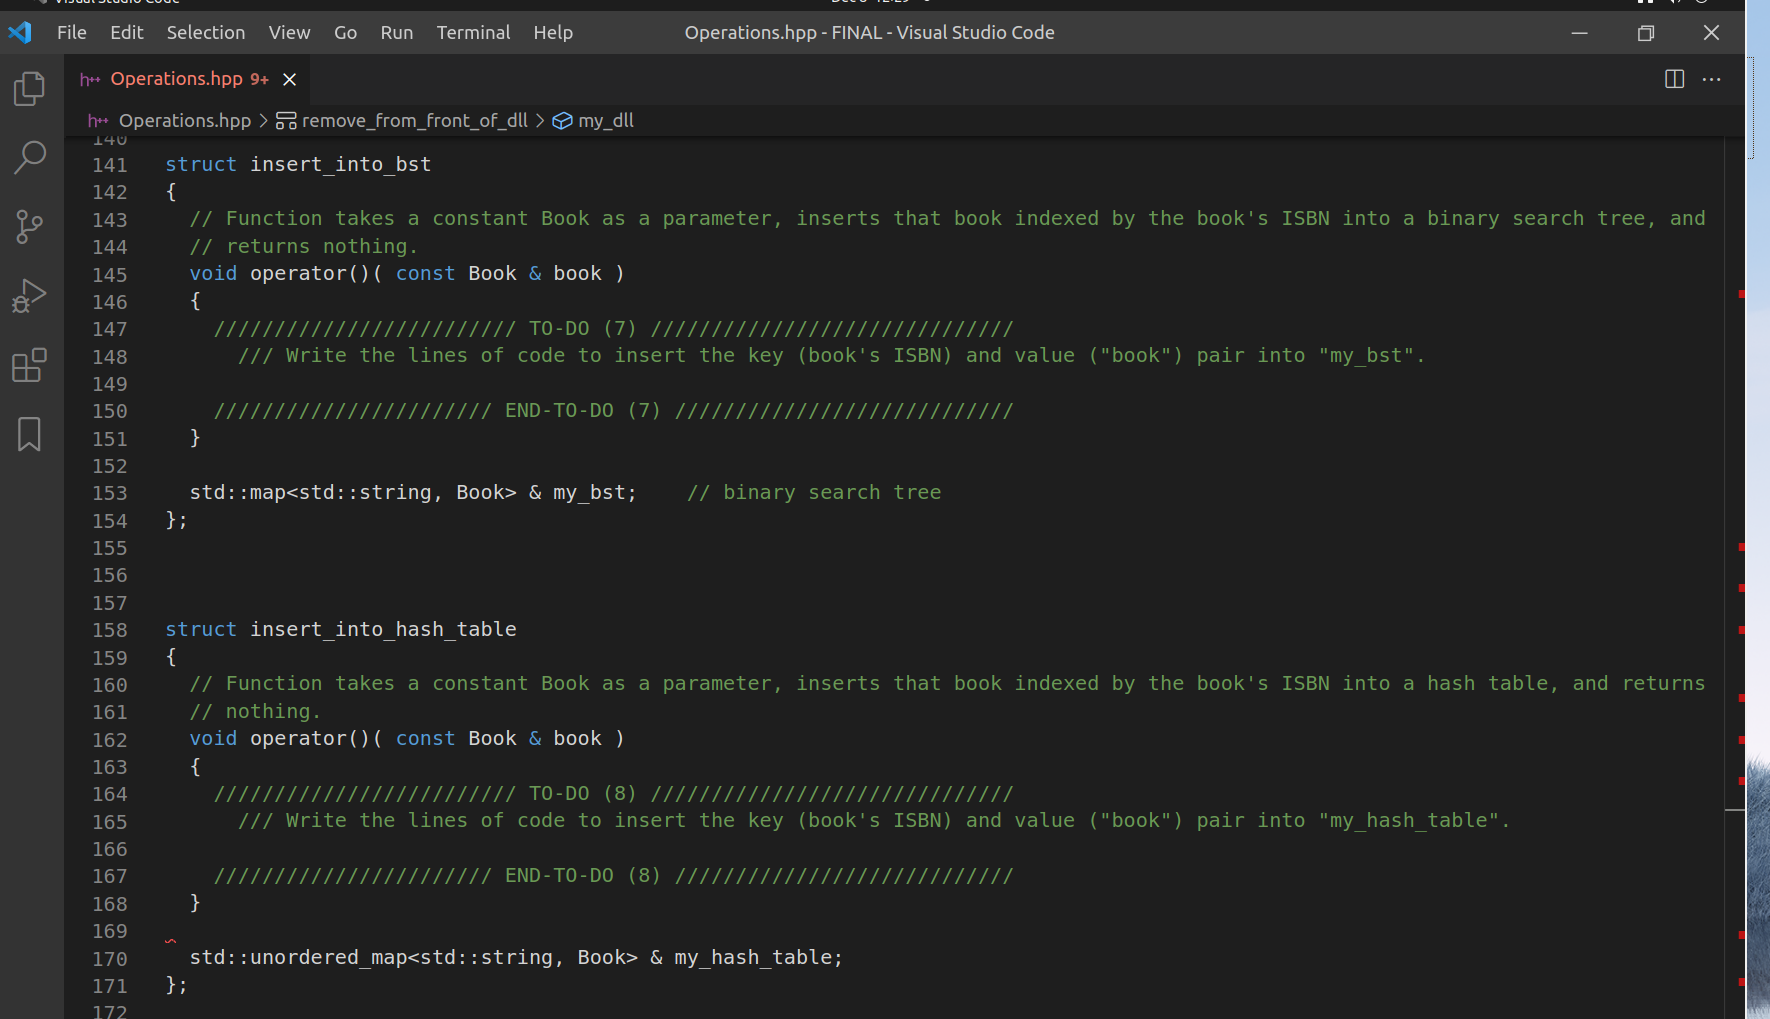Click line number 153 in the gutter
1770x1019 pixels.
pyautogui.click(x=110, y=493)
